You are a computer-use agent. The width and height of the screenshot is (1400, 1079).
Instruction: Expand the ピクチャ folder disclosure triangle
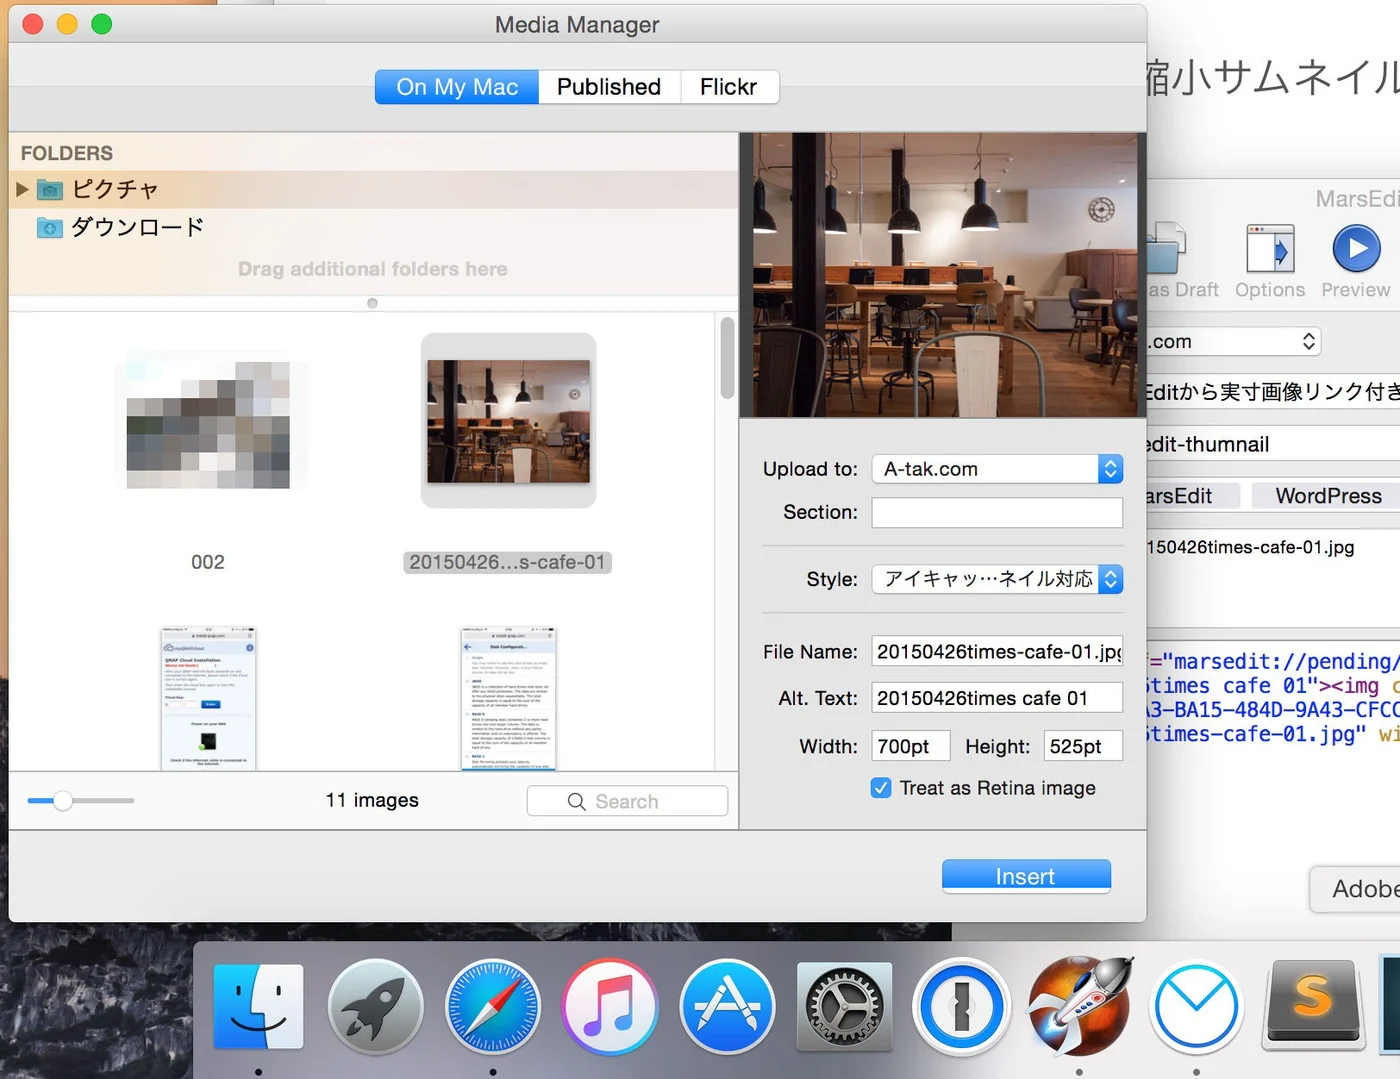(x=22, y=189)
